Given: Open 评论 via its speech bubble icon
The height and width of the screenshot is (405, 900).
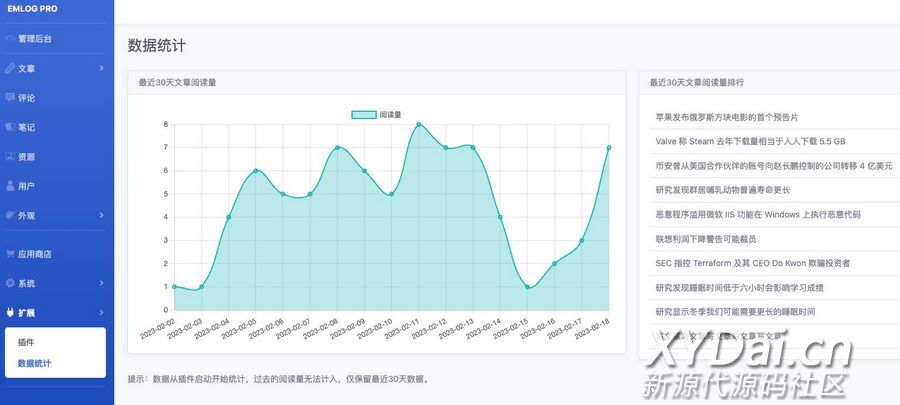Looking at the screenshot, I should pyautogui.click(x=10, y=98).
